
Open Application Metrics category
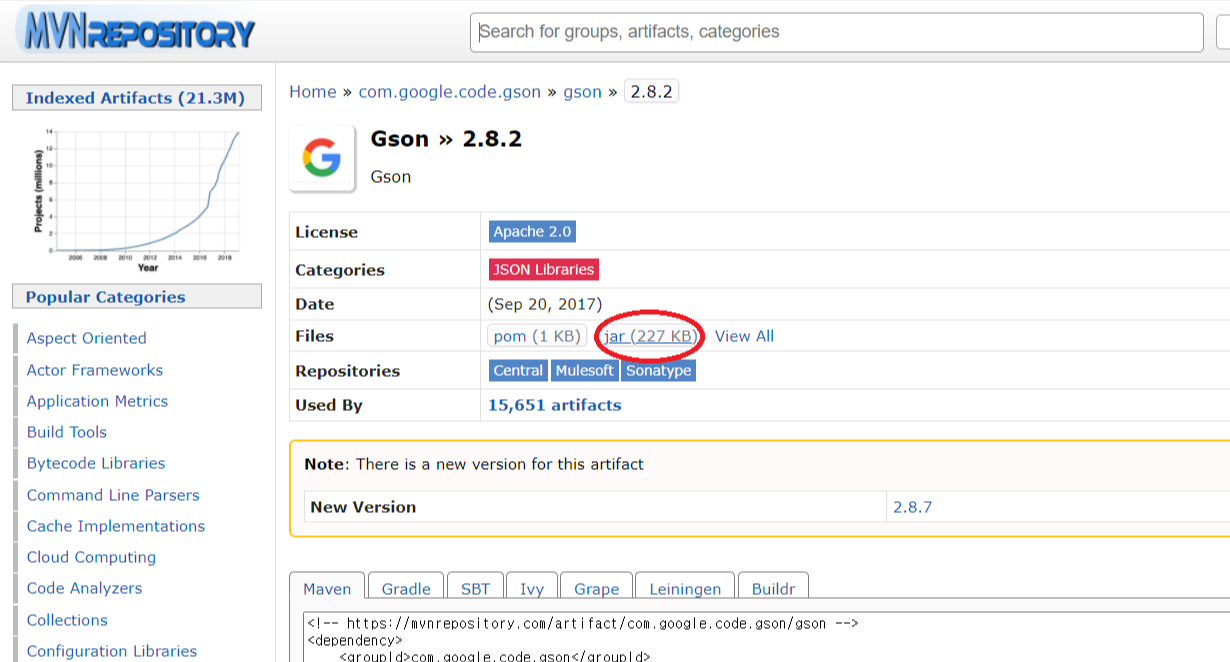tap(97, 401)
